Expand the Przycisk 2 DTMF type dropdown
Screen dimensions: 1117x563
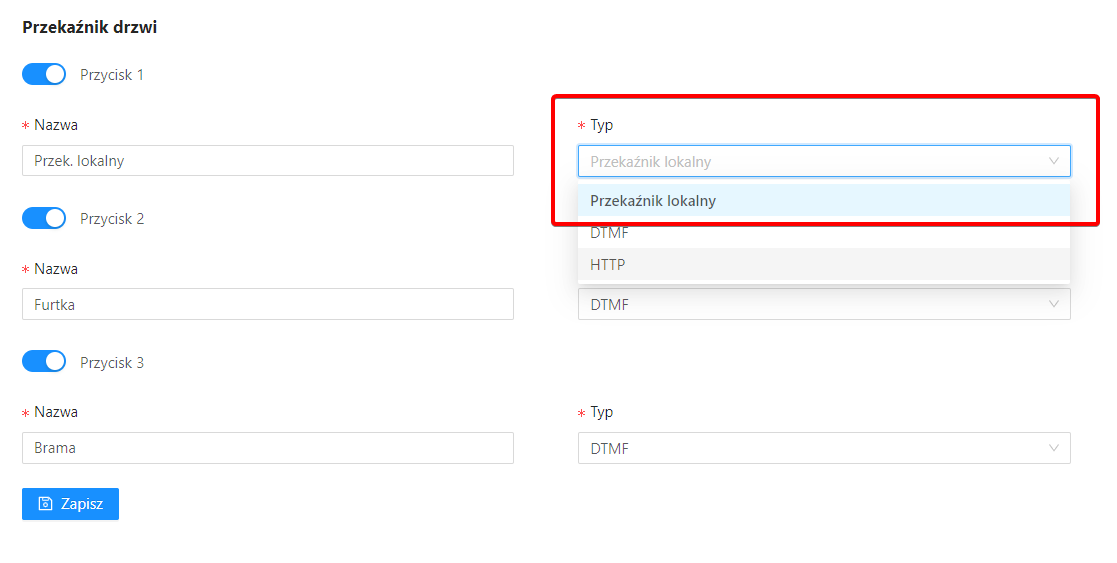[824, 304]
